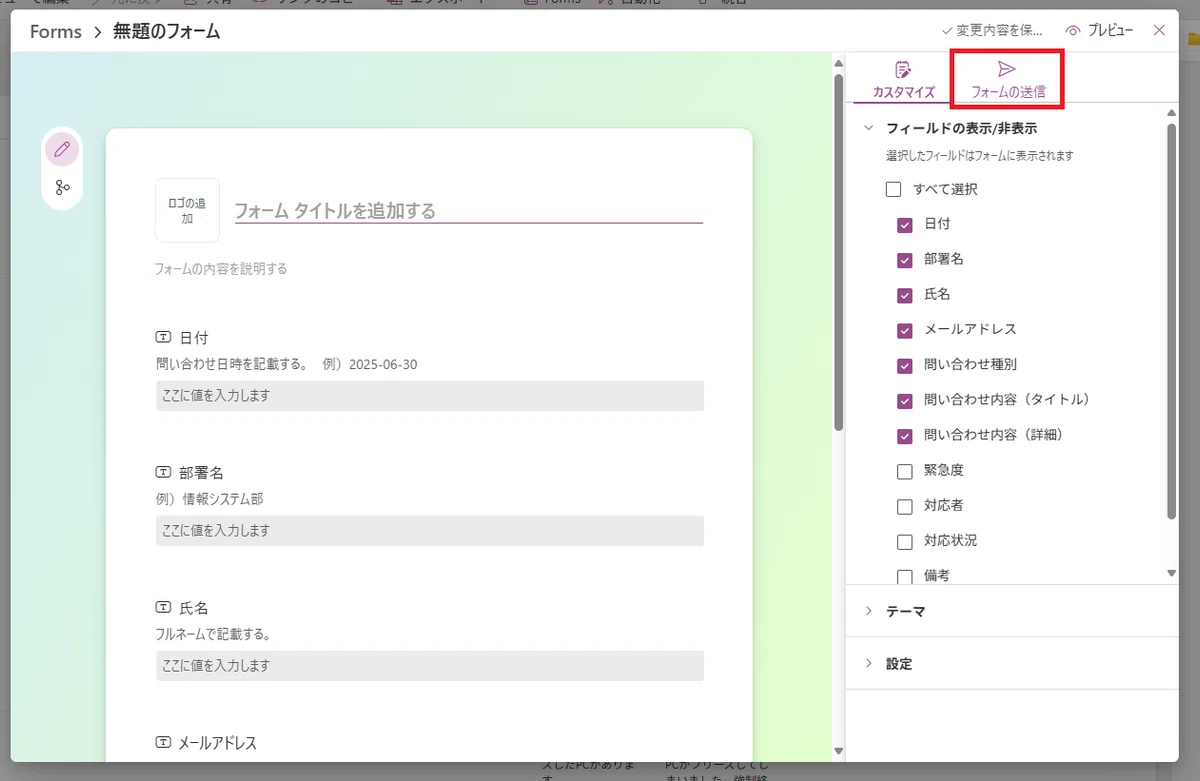The height and width of the screenshot is (781, 1200).
Task: Enable the 緊急度 field checkbox
Action: click(x=905, y=471)
